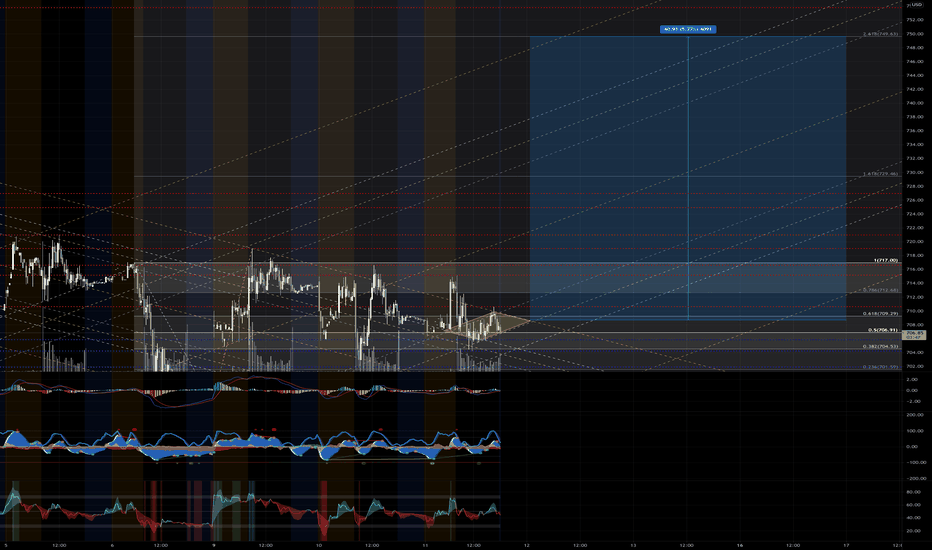Image resolution: width=932 pixels, height=550 pixels.
Task: Click the -2.00 label on MACD pane axis
Action: [x=912, y=401]
